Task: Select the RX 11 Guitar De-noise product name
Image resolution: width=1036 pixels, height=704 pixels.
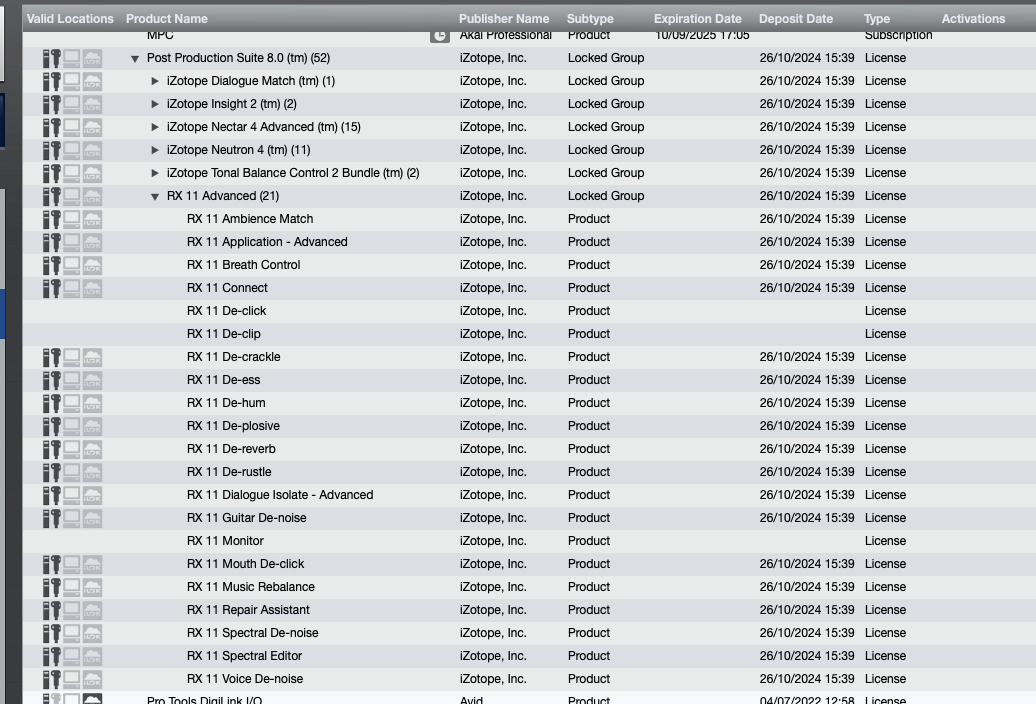Action: pyautogui.click(x=246, y=518)
